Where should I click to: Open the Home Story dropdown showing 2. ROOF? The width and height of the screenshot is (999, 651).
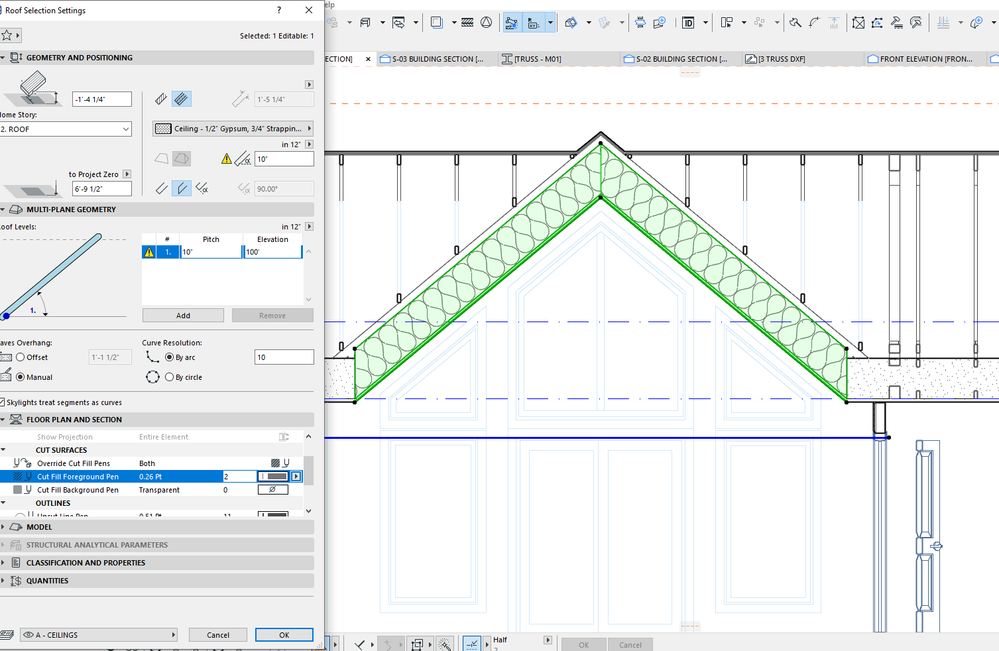point(65,128)
